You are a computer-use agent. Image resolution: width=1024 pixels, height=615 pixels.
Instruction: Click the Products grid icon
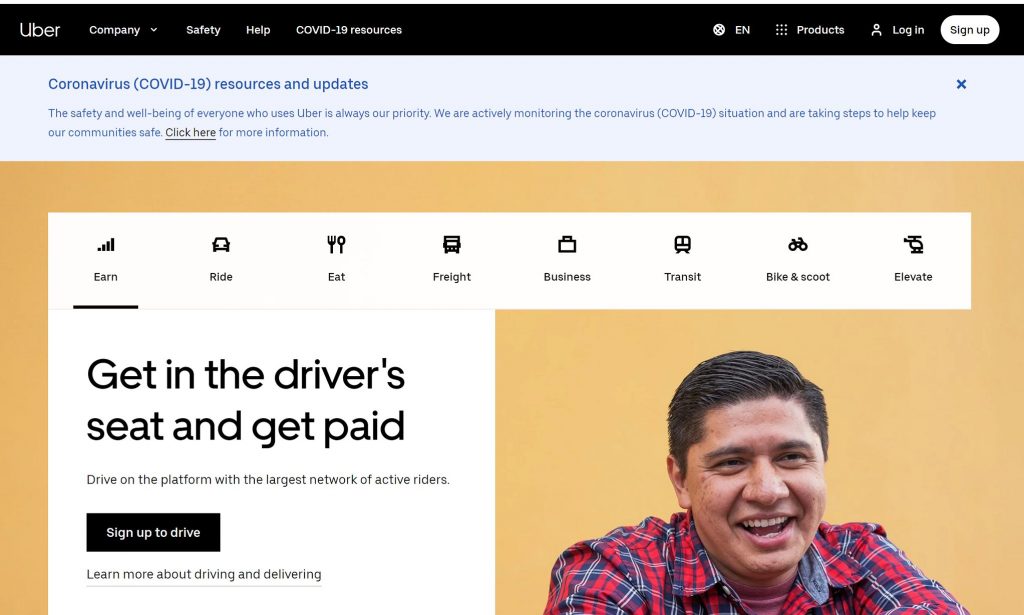point(781,30)
